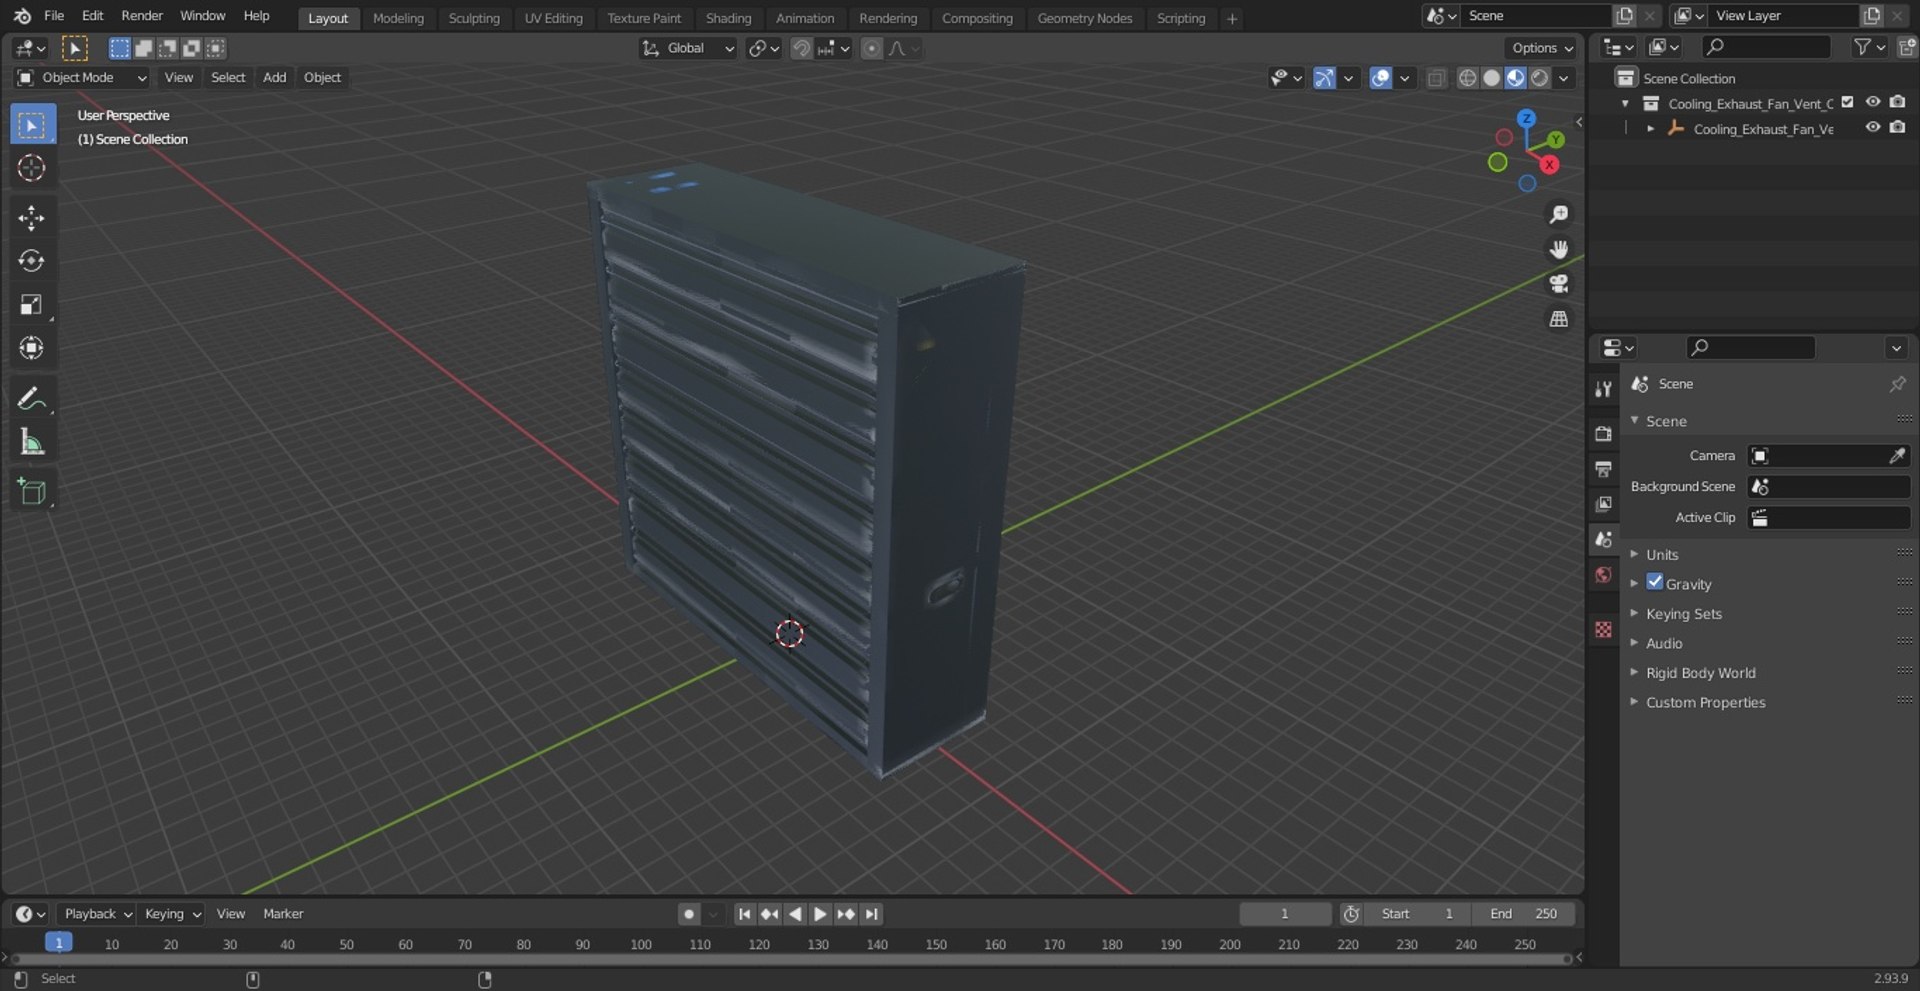Pick the Measure tool
Screen dimensions: 1920x991
tap(31, 442)
